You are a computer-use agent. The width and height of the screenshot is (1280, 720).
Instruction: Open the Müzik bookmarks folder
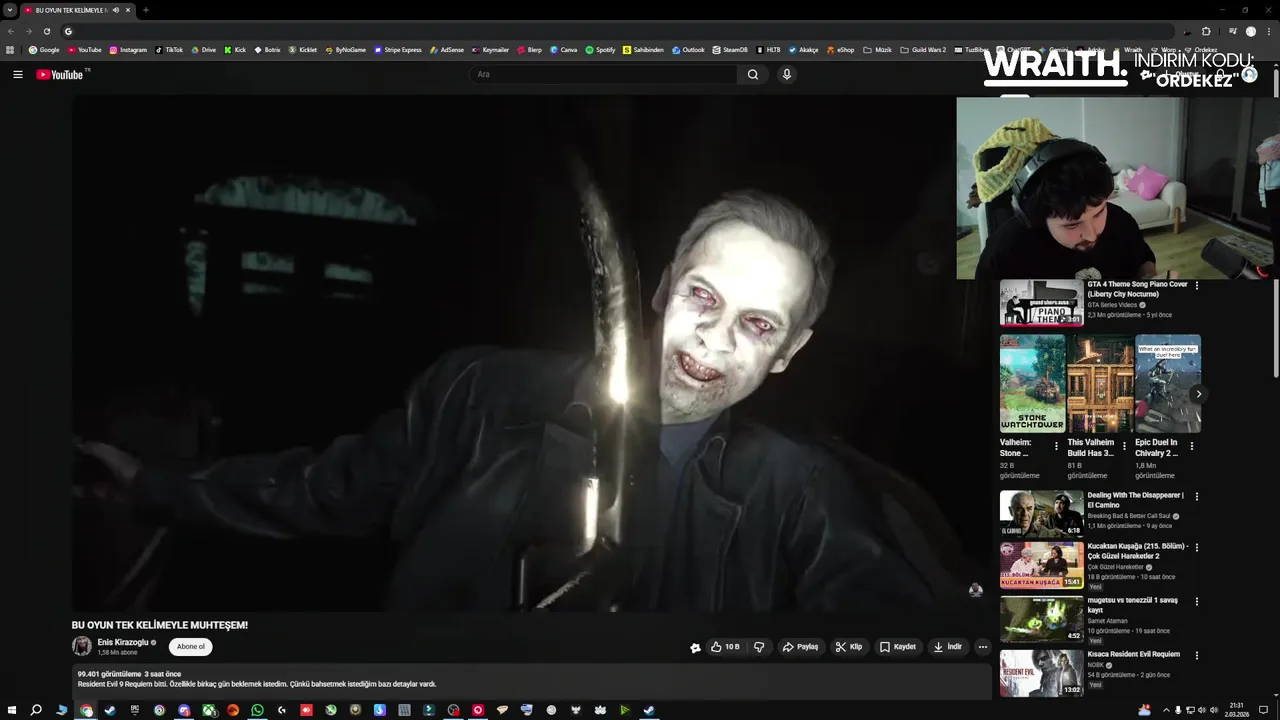pos(877,50)
